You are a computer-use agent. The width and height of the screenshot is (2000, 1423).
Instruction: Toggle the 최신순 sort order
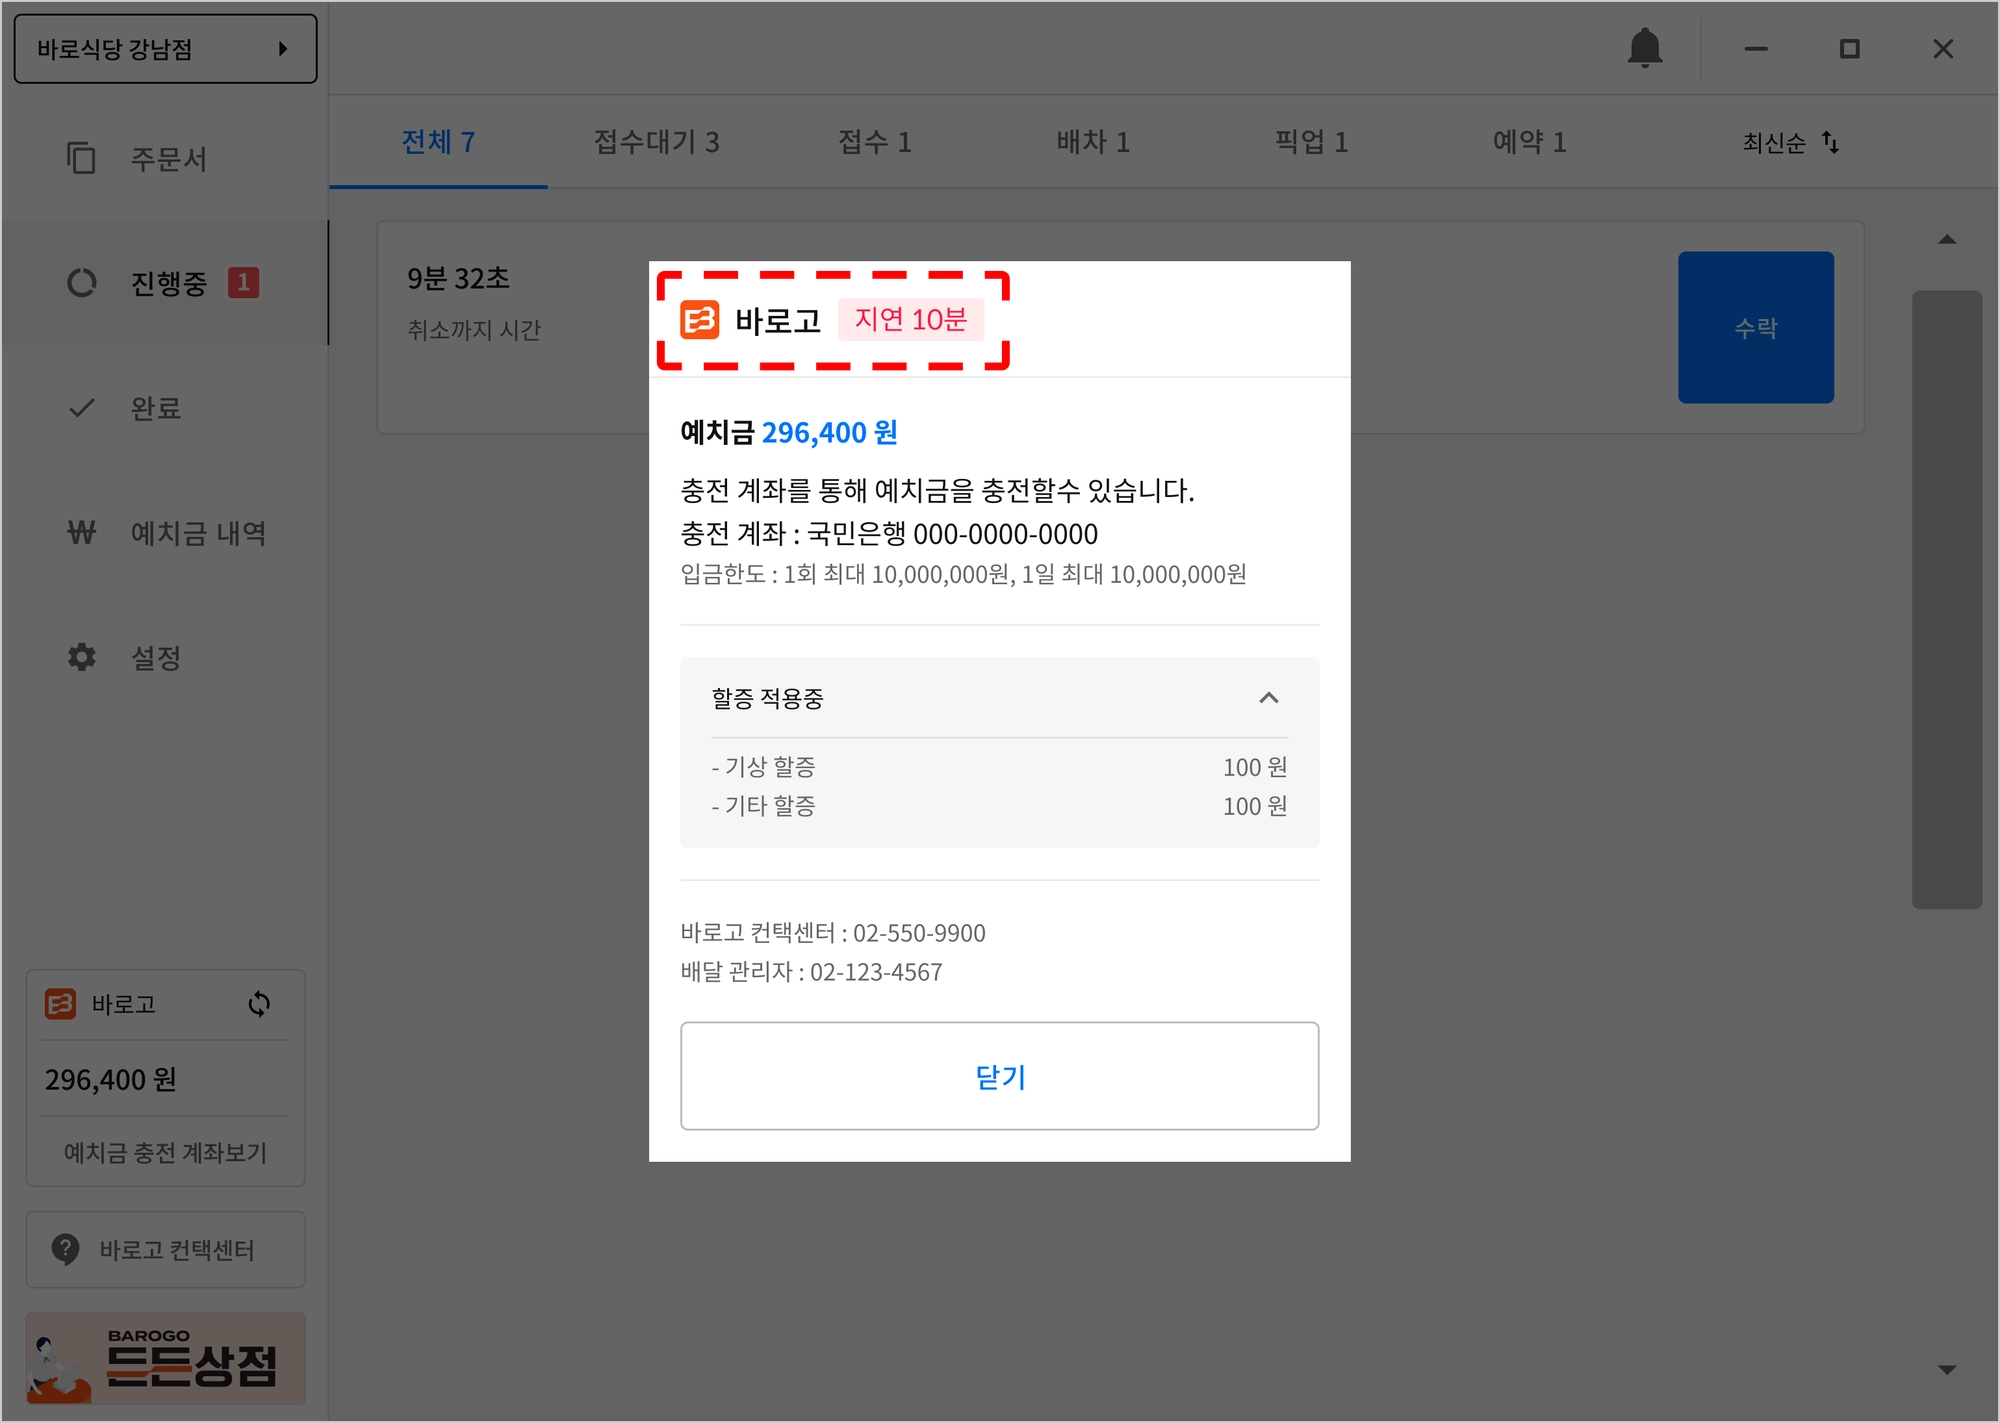[x=1790, y=143]
